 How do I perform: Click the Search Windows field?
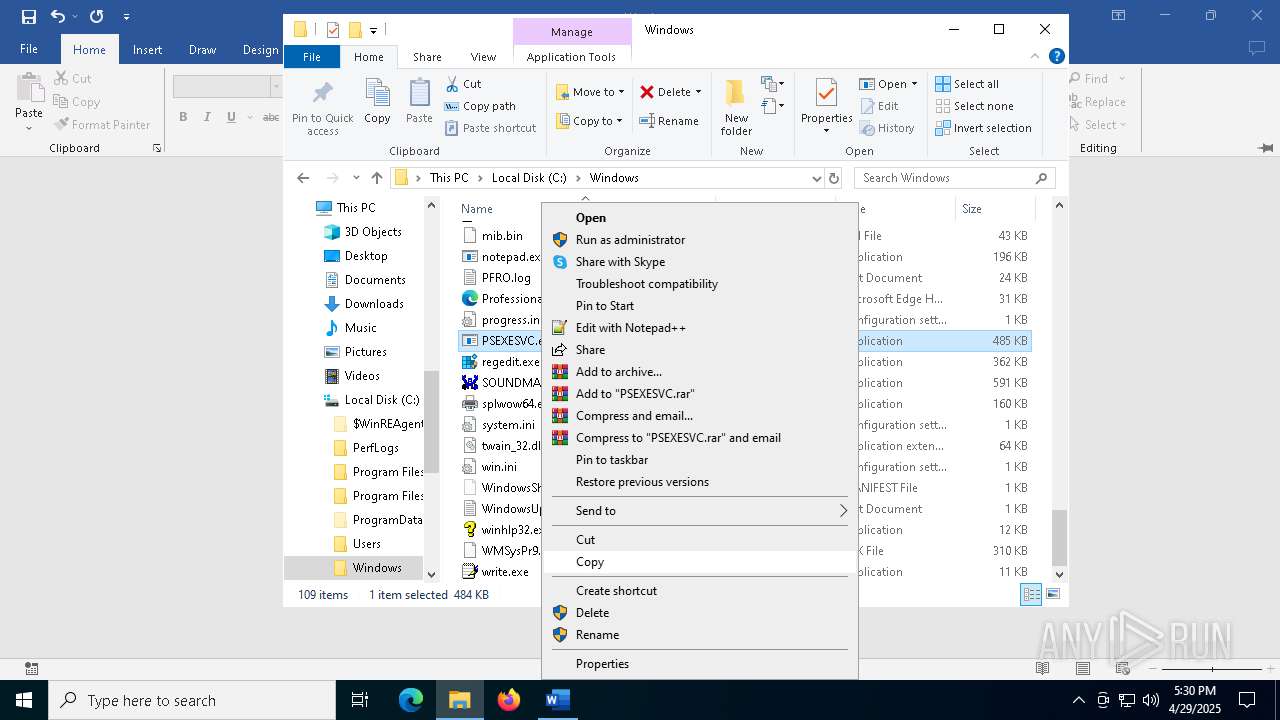point(946,178)
